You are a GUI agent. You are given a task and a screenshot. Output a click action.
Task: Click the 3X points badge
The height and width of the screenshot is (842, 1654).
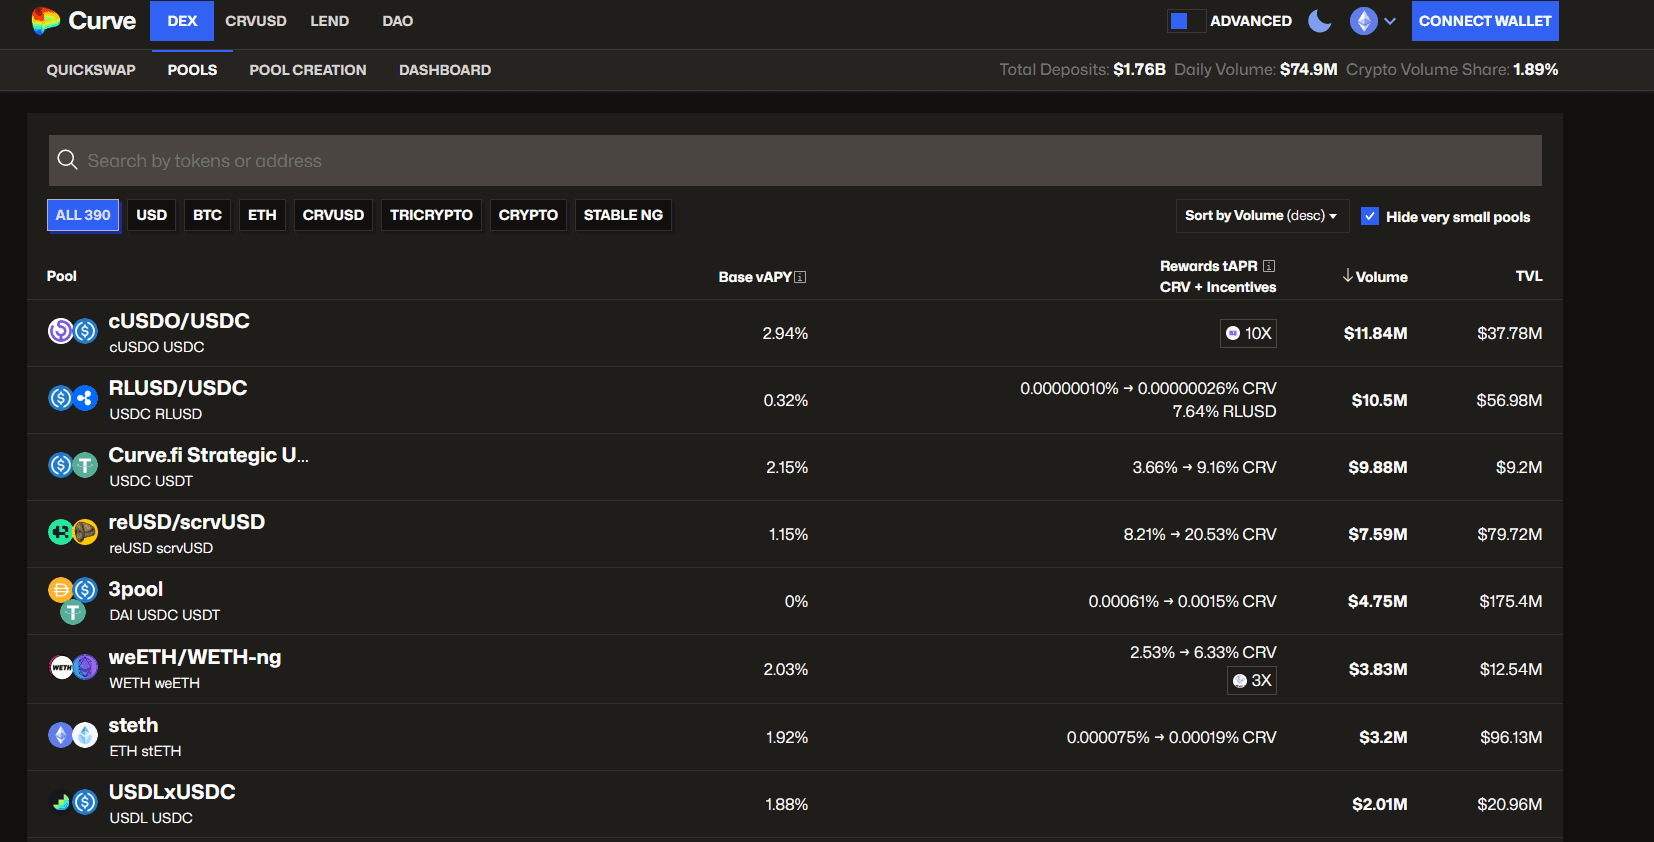pos(1252,680)
